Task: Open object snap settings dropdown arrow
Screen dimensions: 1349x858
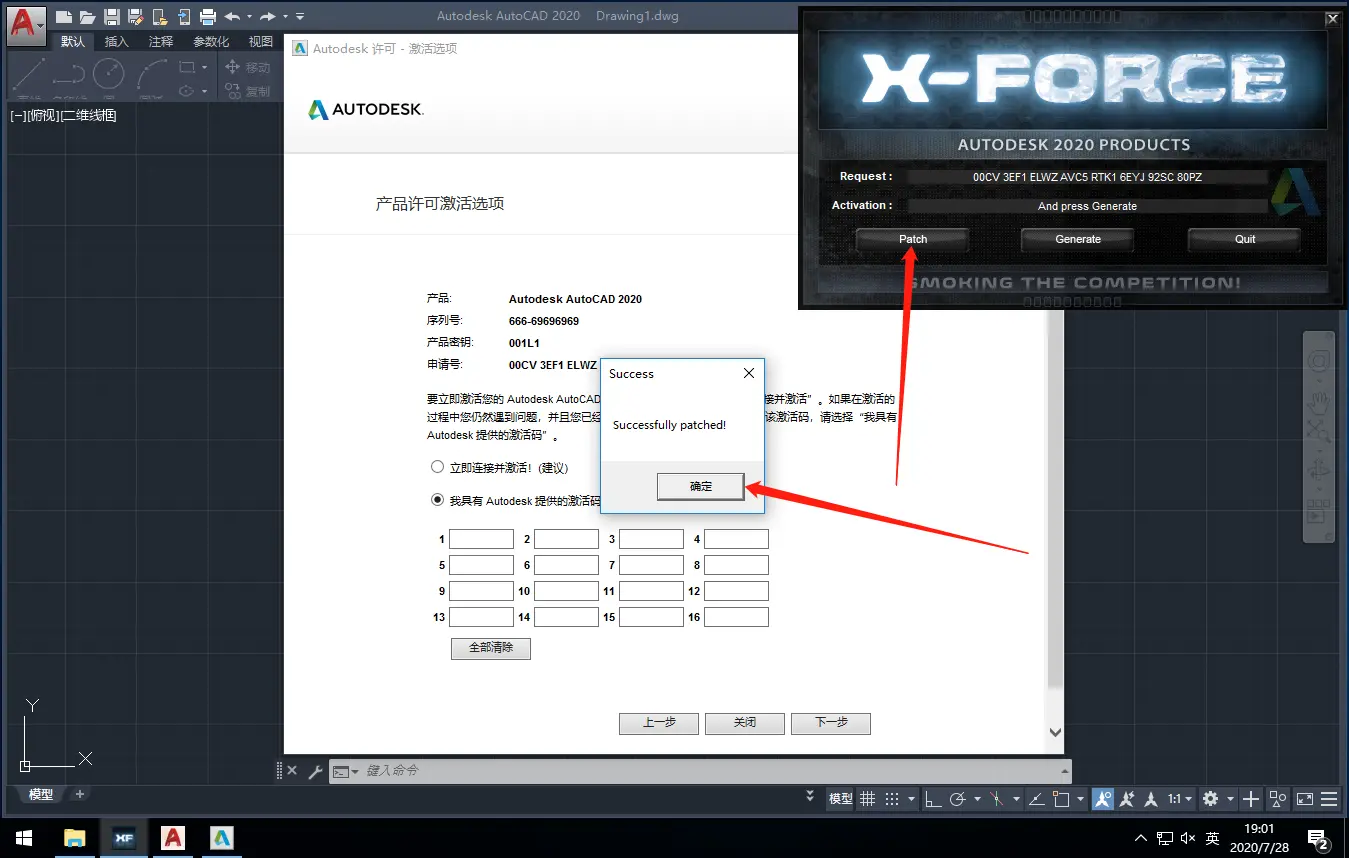Action: coord(1080,799)
